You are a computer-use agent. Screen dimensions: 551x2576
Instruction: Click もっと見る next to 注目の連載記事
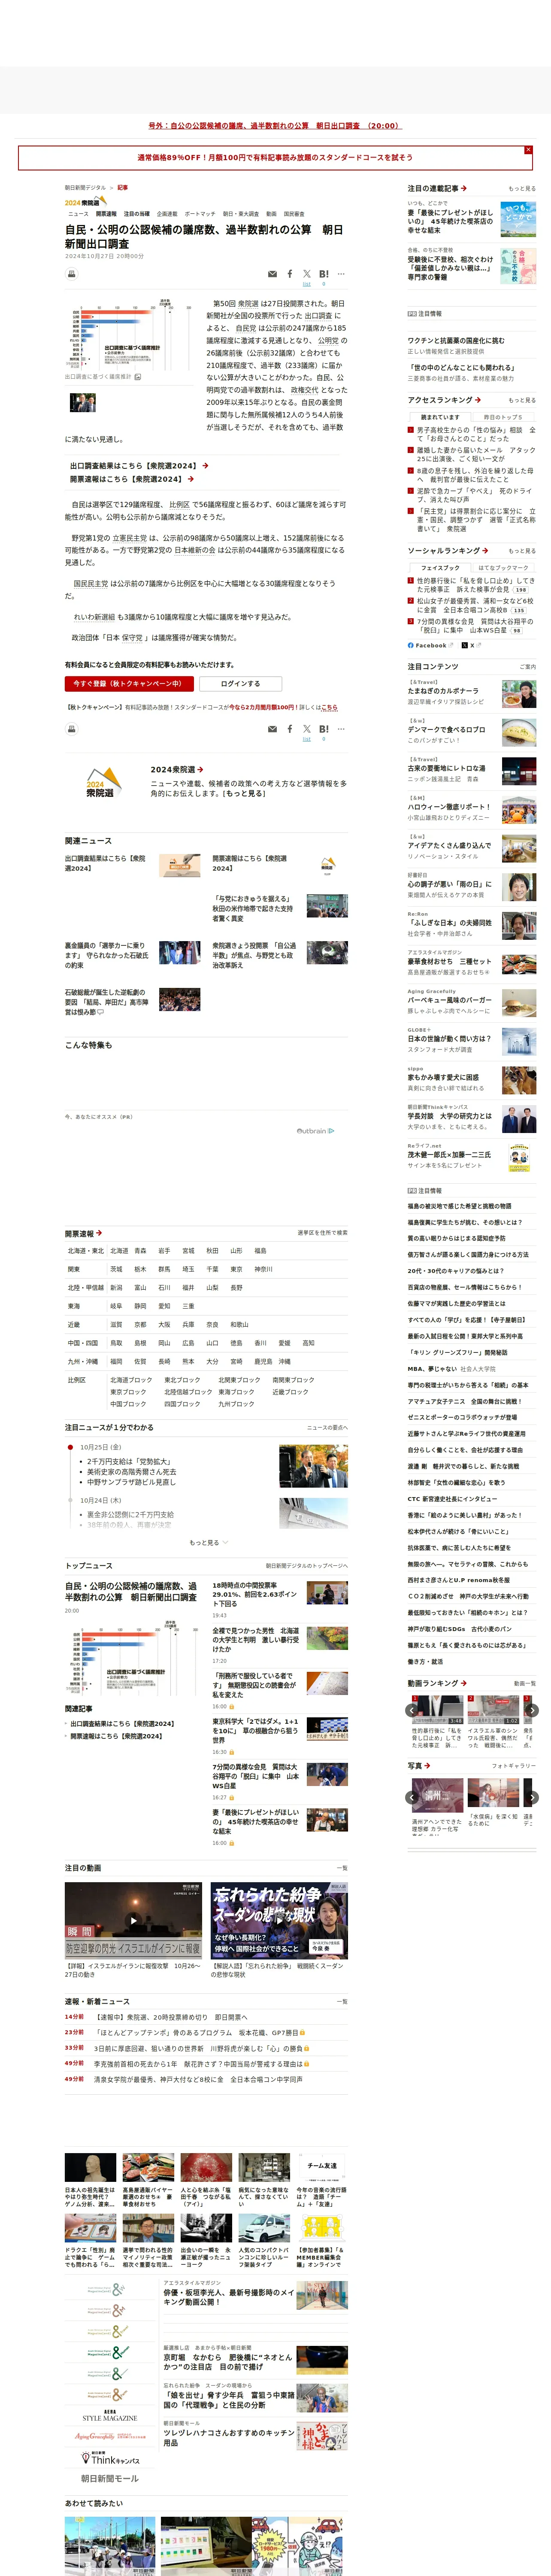tap(522, 188)
